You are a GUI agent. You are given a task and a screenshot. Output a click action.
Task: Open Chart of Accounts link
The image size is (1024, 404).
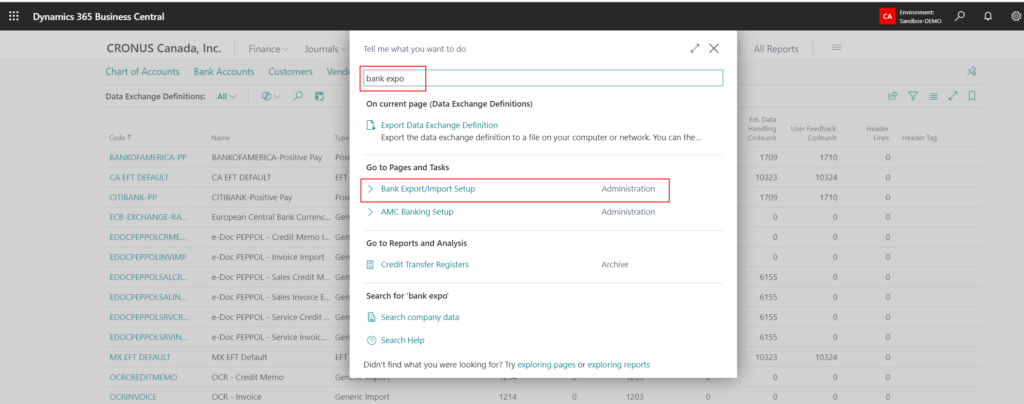tap(142, 72)
